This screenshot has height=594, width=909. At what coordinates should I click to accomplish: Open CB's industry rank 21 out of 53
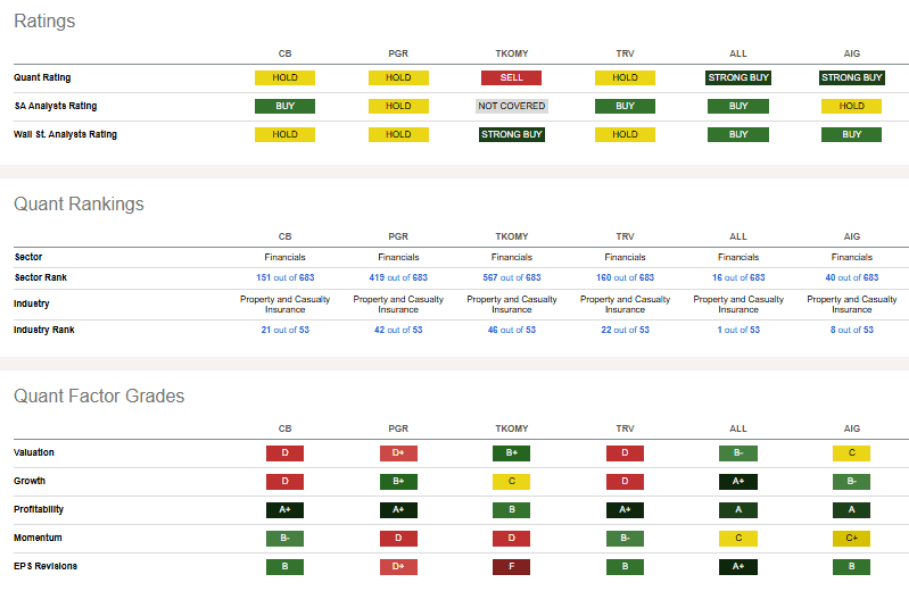point(285,330)
